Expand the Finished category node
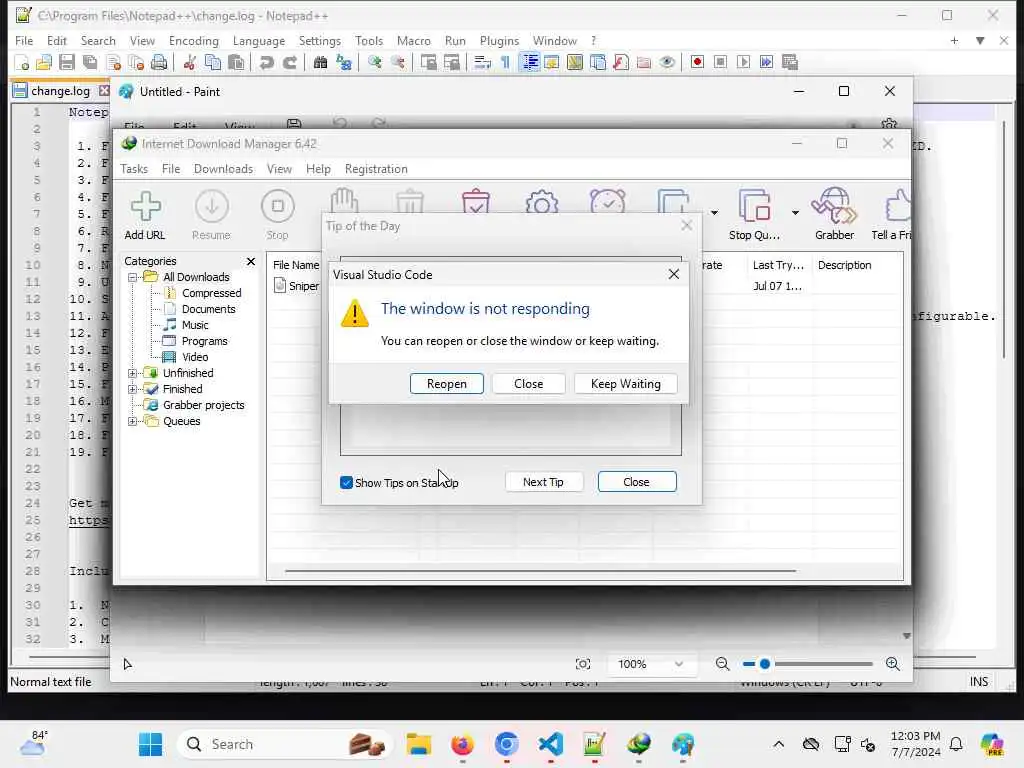This screenshot has height=768, width=1024. [x=133, y=389]
